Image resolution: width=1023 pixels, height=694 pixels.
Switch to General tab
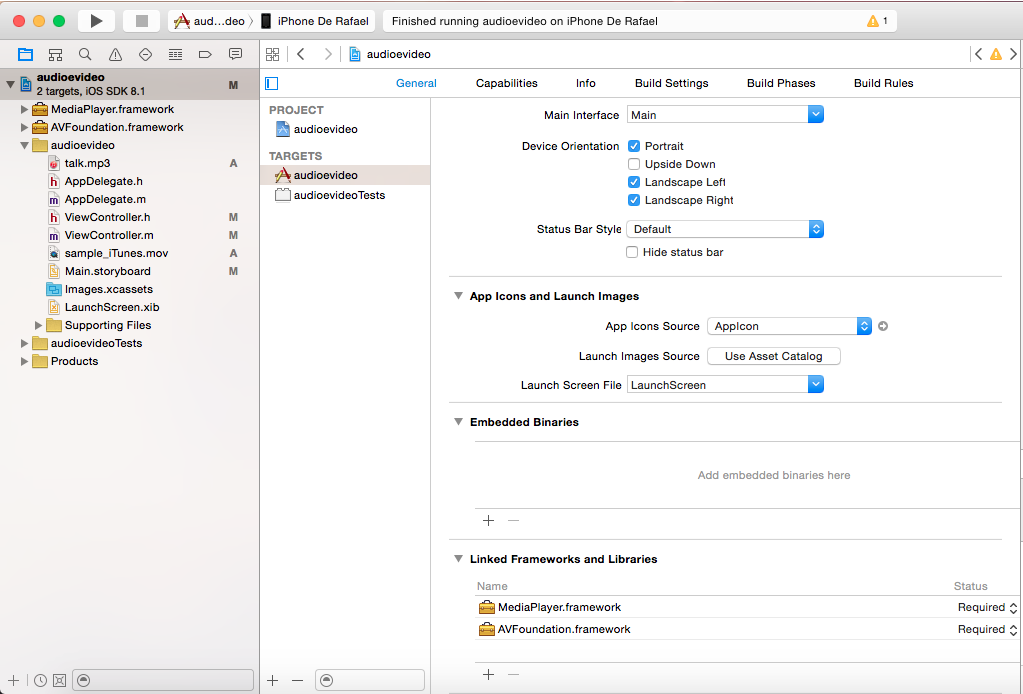click(x=416, y=83)
